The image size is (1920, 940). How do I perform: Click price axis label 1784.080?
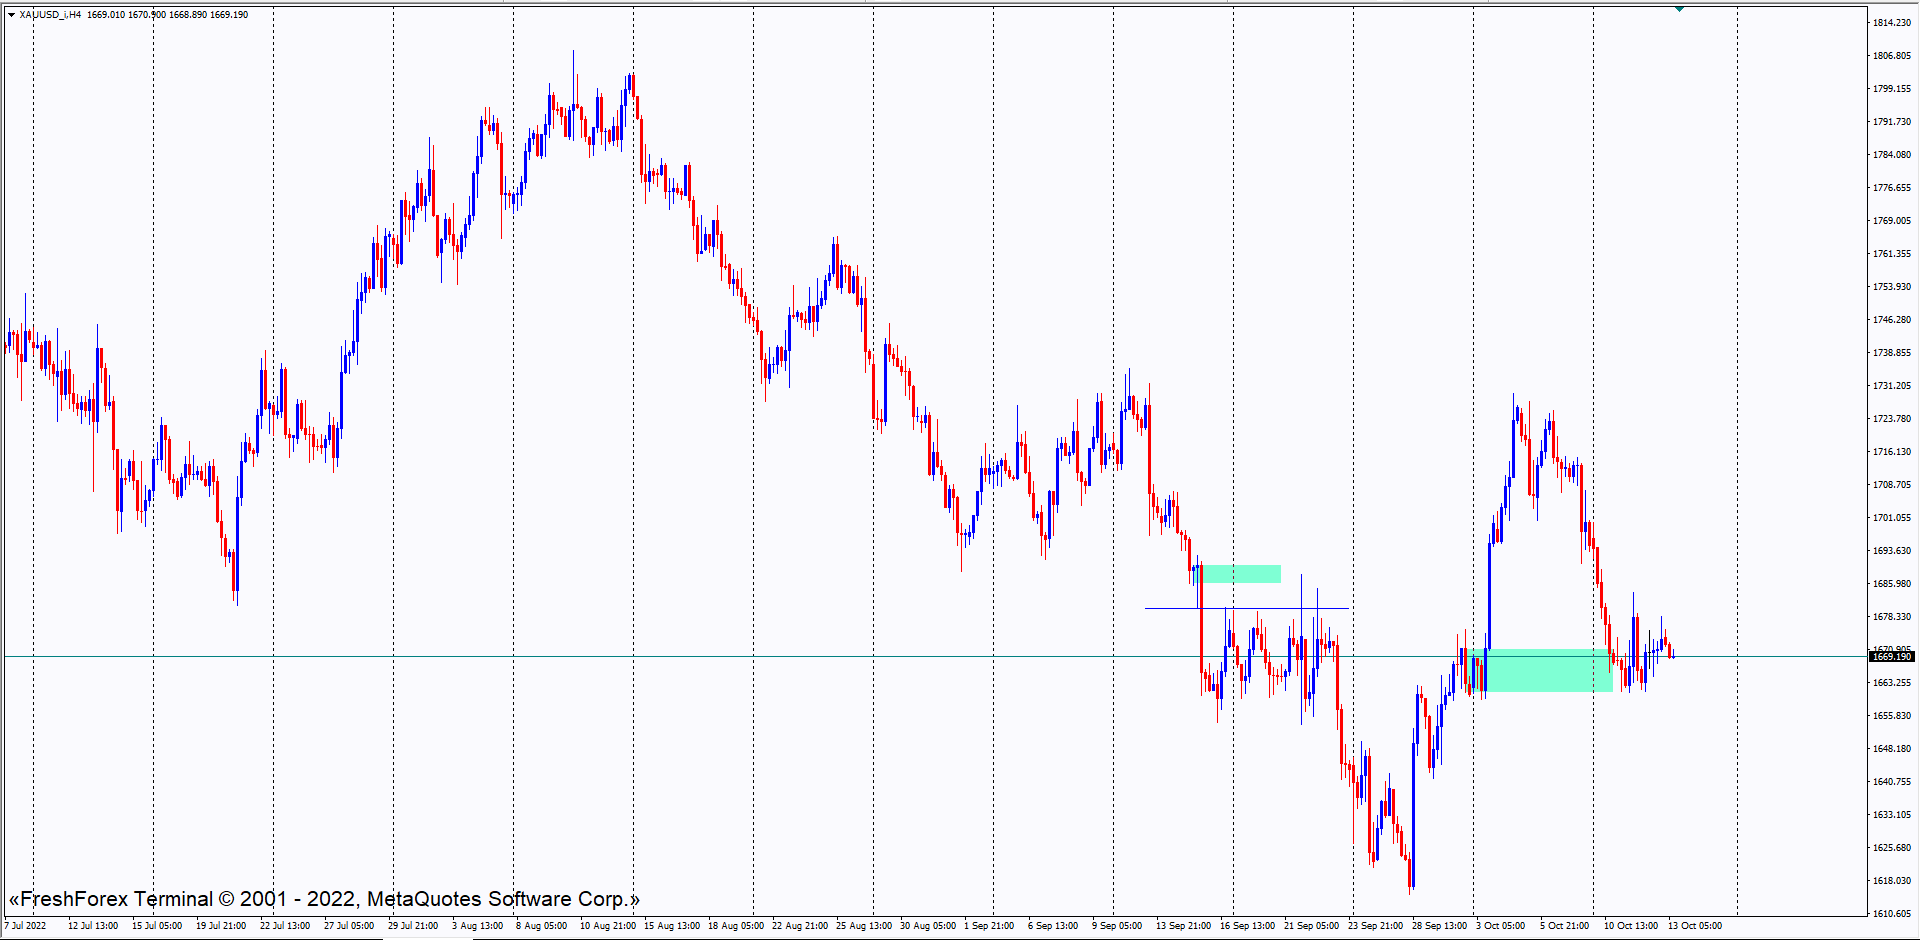click(1892, 155)
